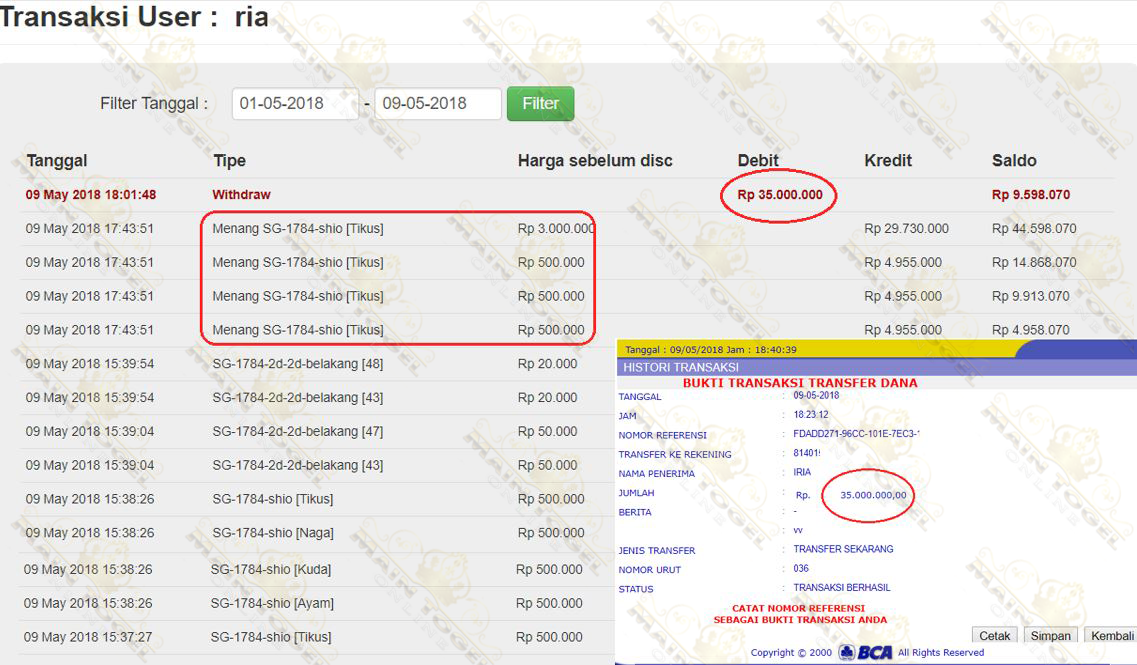Click the circled Debit amount Rp 35.000.000
This screenshot has width=1137, height=665.
pos(780,195)
